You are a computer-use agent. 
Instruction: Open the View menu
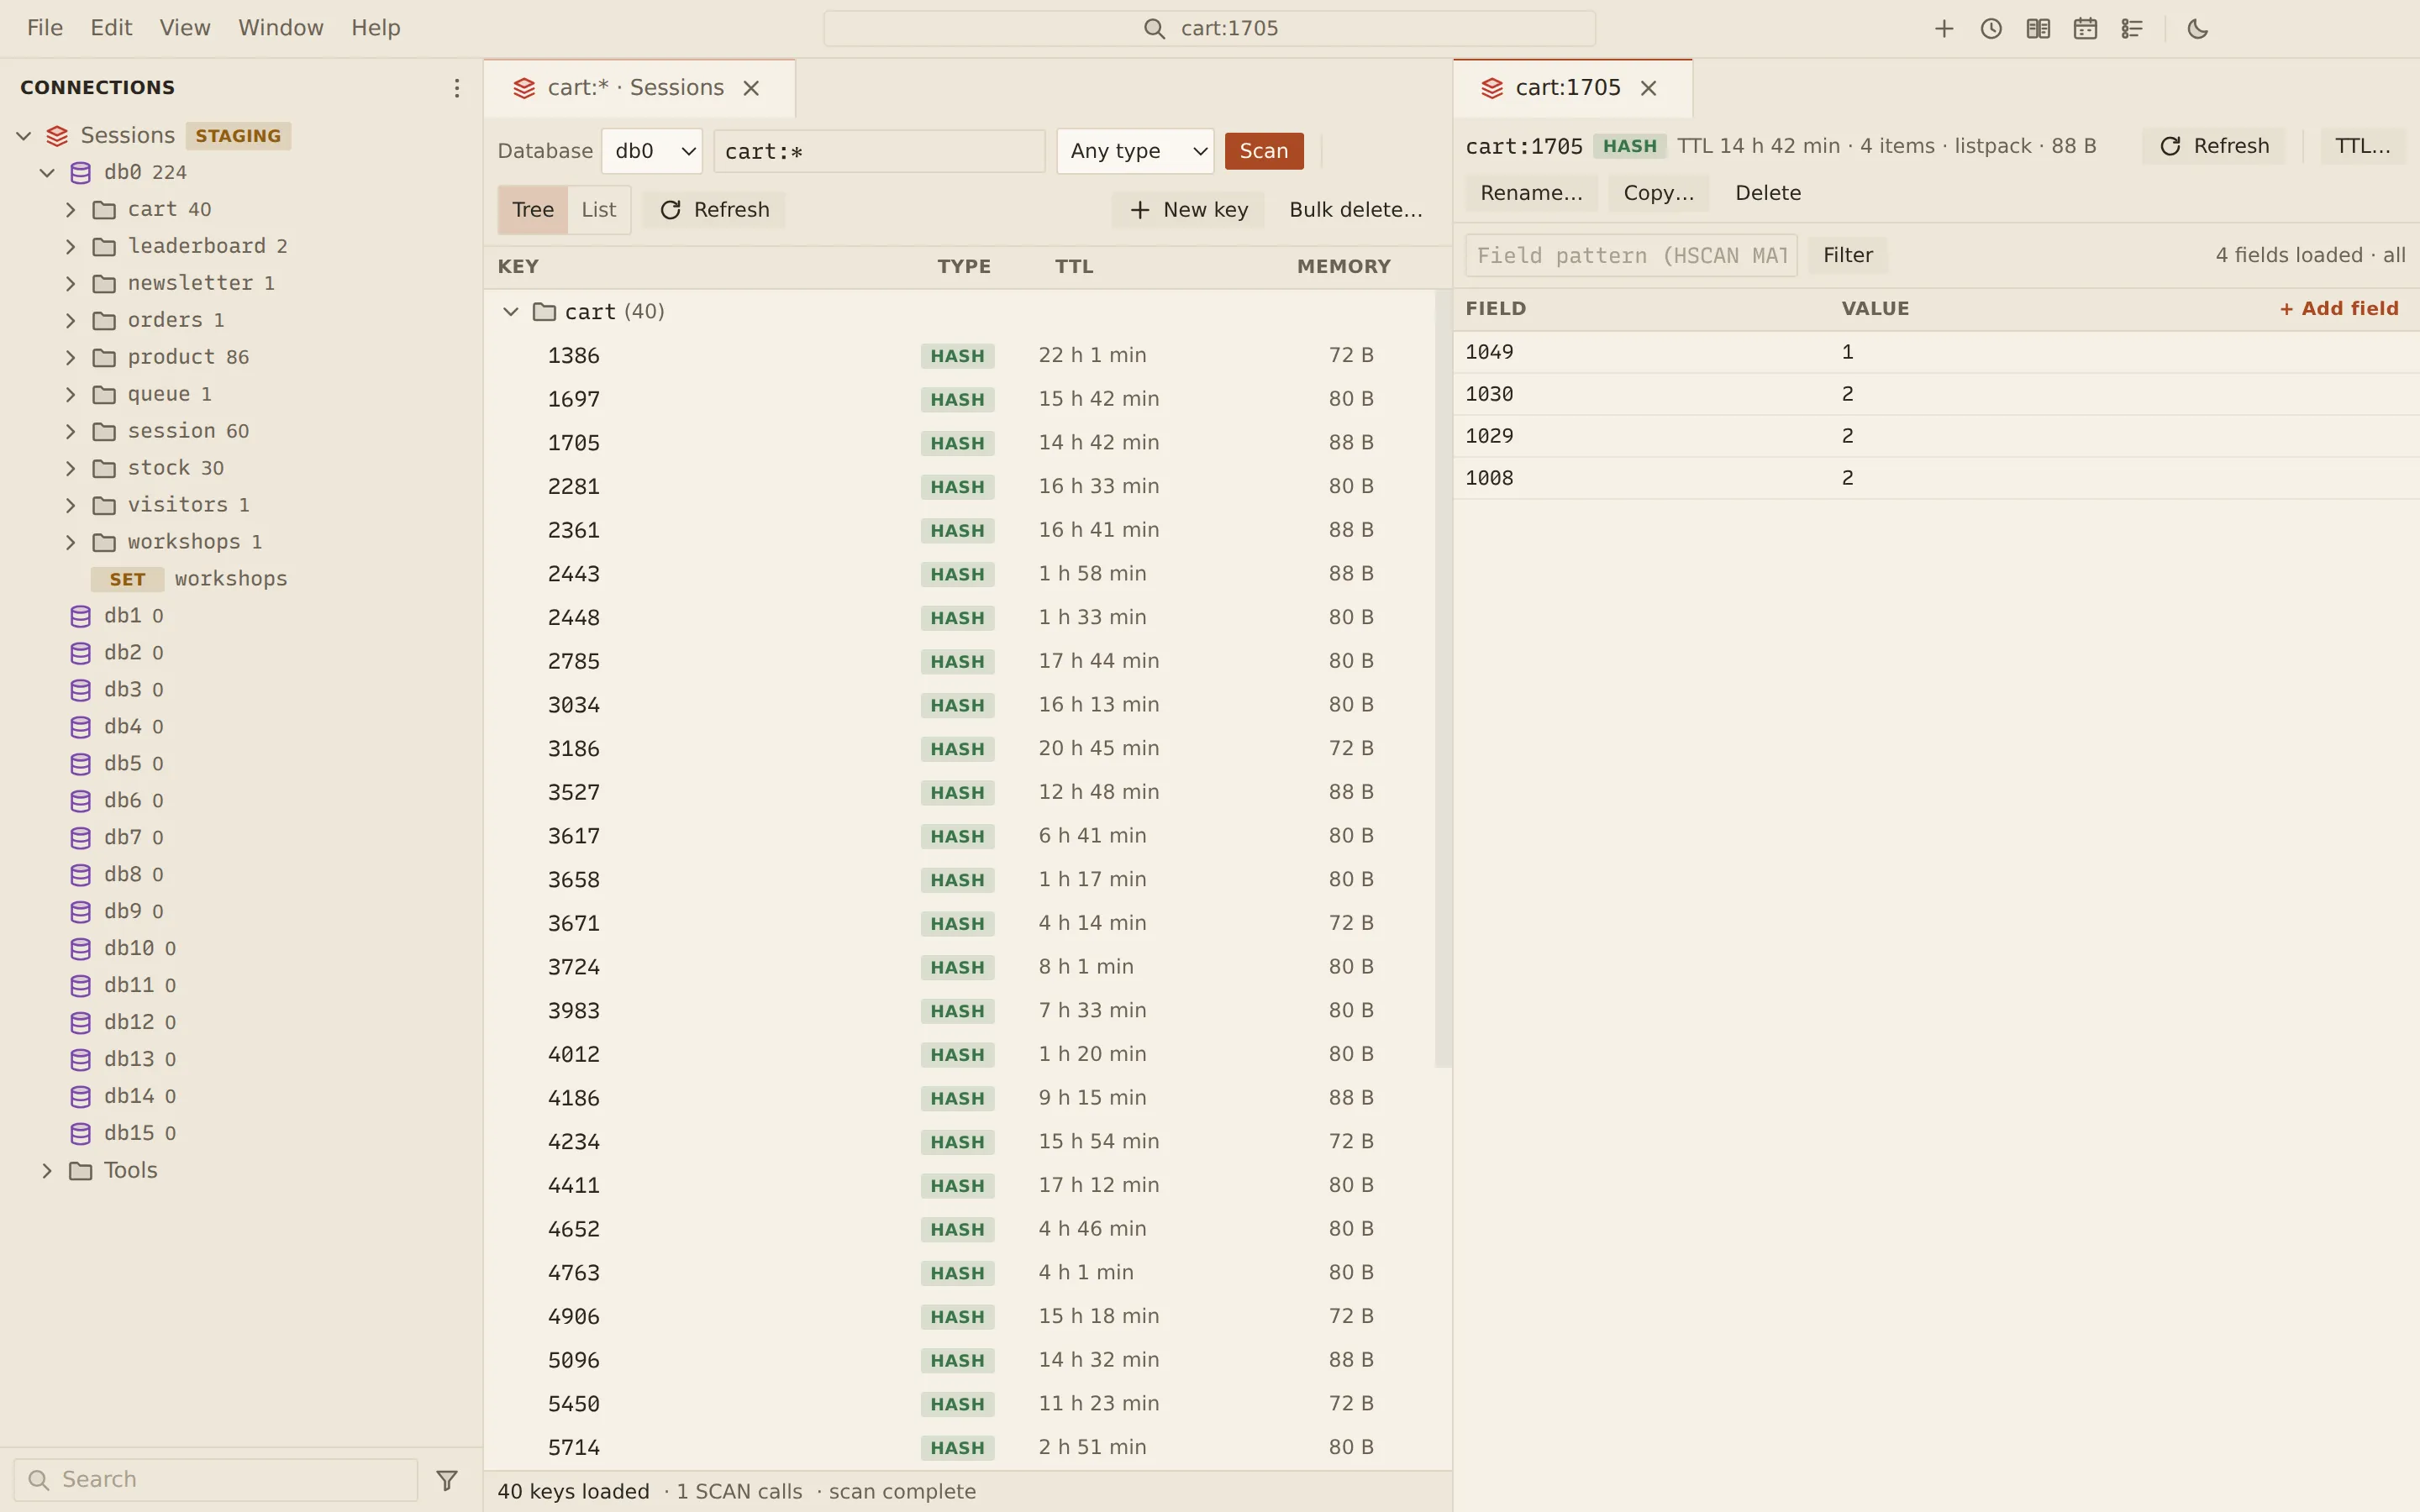[x=185, y=28]
